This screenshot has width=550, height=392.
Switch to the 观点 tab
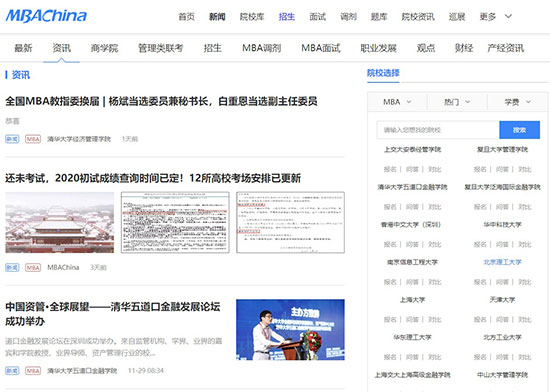(x=426, y=48)
